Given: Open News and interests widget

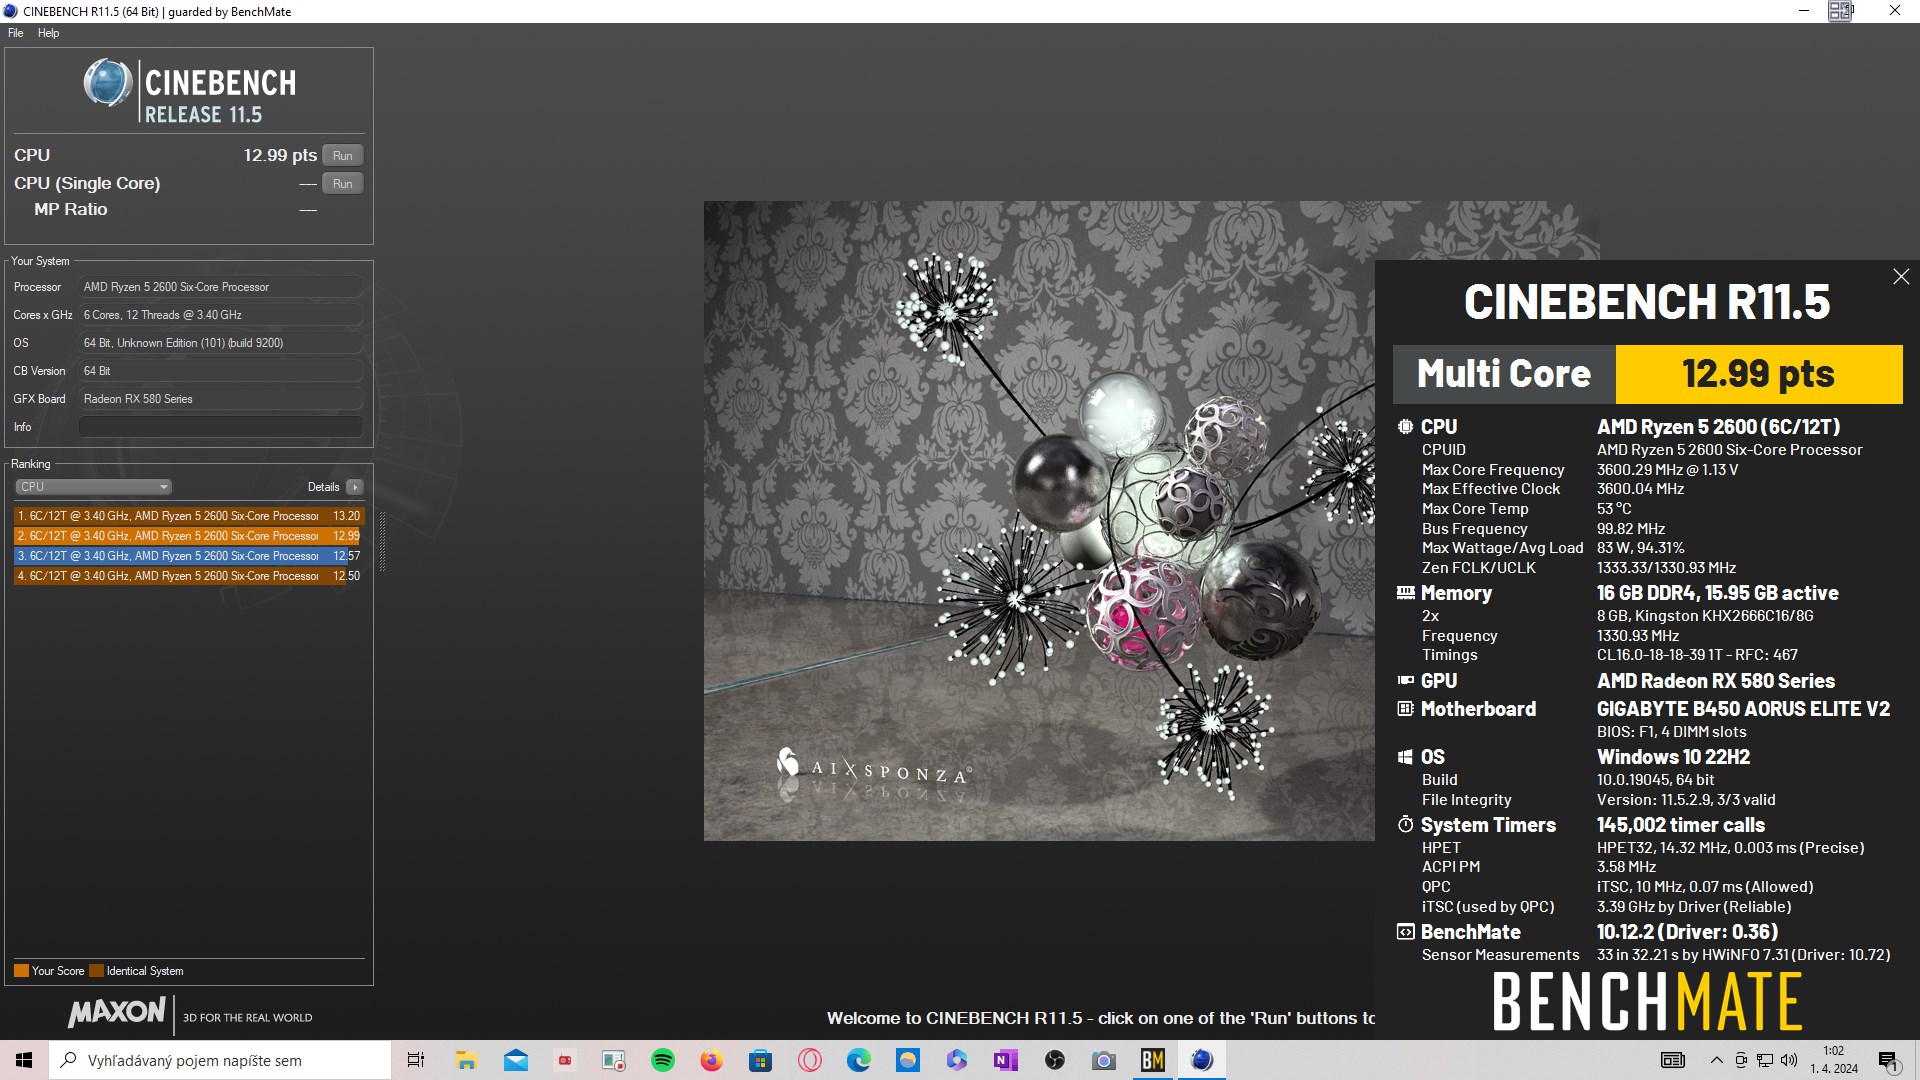Looking at the screenshot, I should (1672, 1060).
